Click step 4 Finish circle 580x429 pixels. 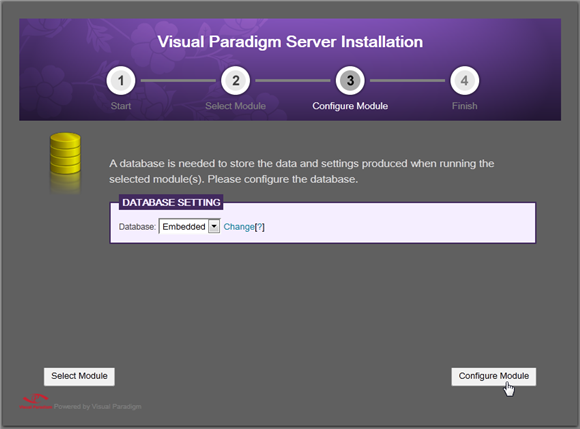[x=465, y=81]
